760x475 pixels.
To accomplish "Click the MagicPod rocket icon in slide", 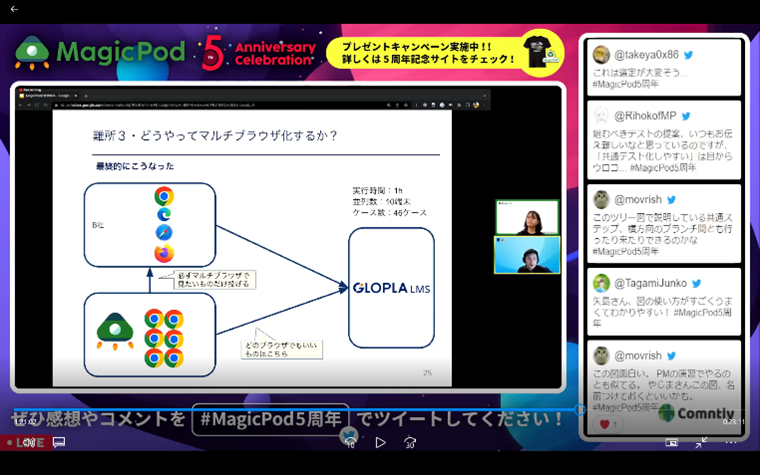I will [x=115, y=331].
